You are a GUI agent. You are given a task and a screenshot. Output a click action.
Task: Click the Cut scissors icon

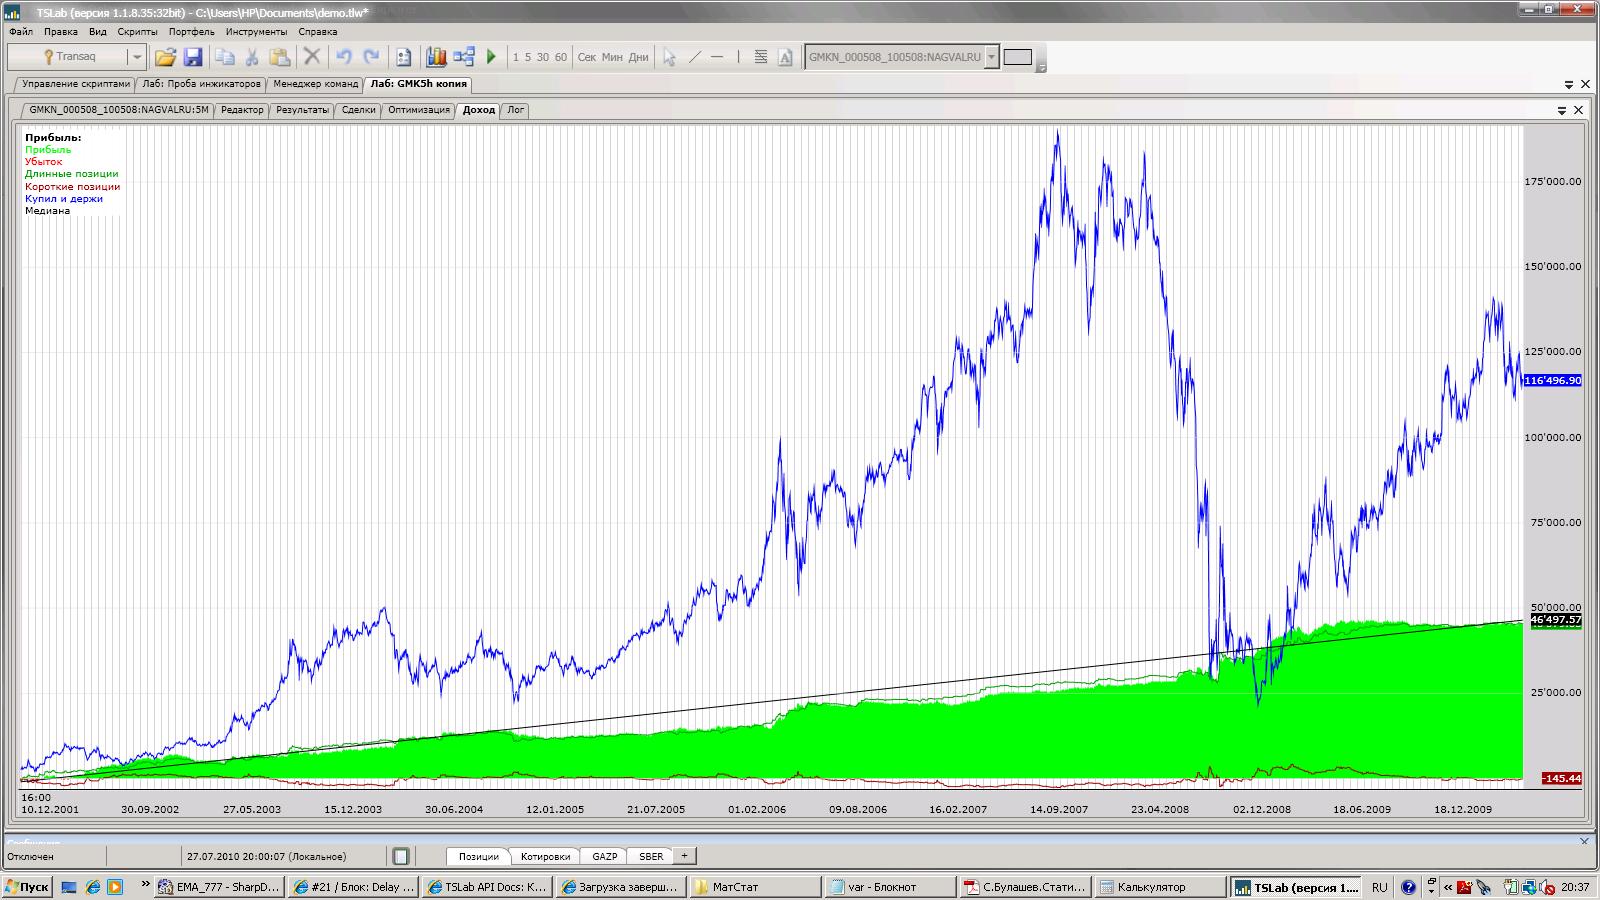tap(252, 57)
